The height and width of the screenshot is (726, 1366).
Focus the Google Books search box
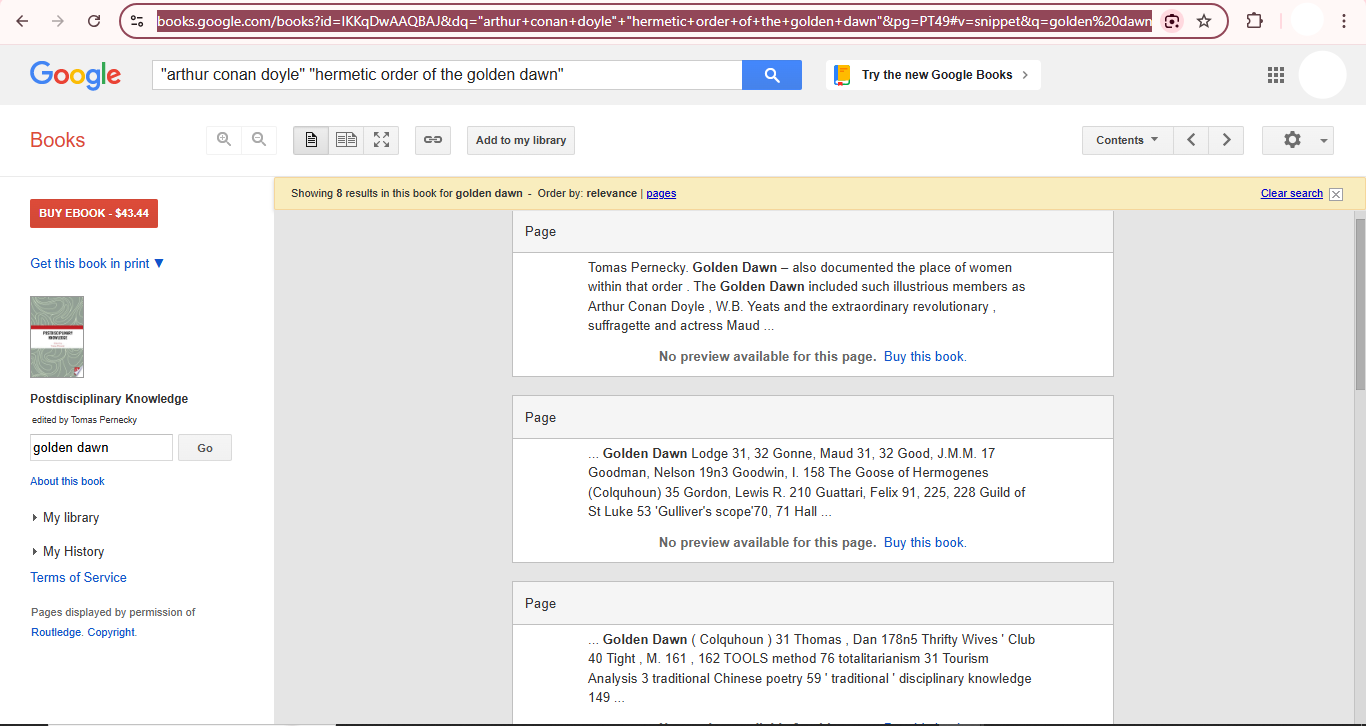point(447,75)
